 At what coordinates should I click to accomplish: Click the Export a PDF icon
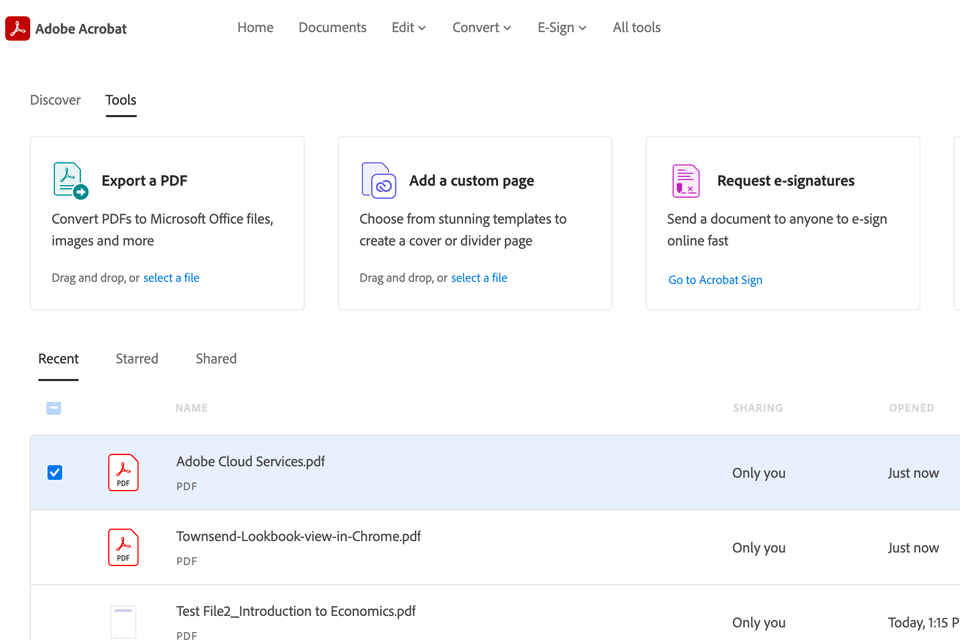click(x=70, y=181)
